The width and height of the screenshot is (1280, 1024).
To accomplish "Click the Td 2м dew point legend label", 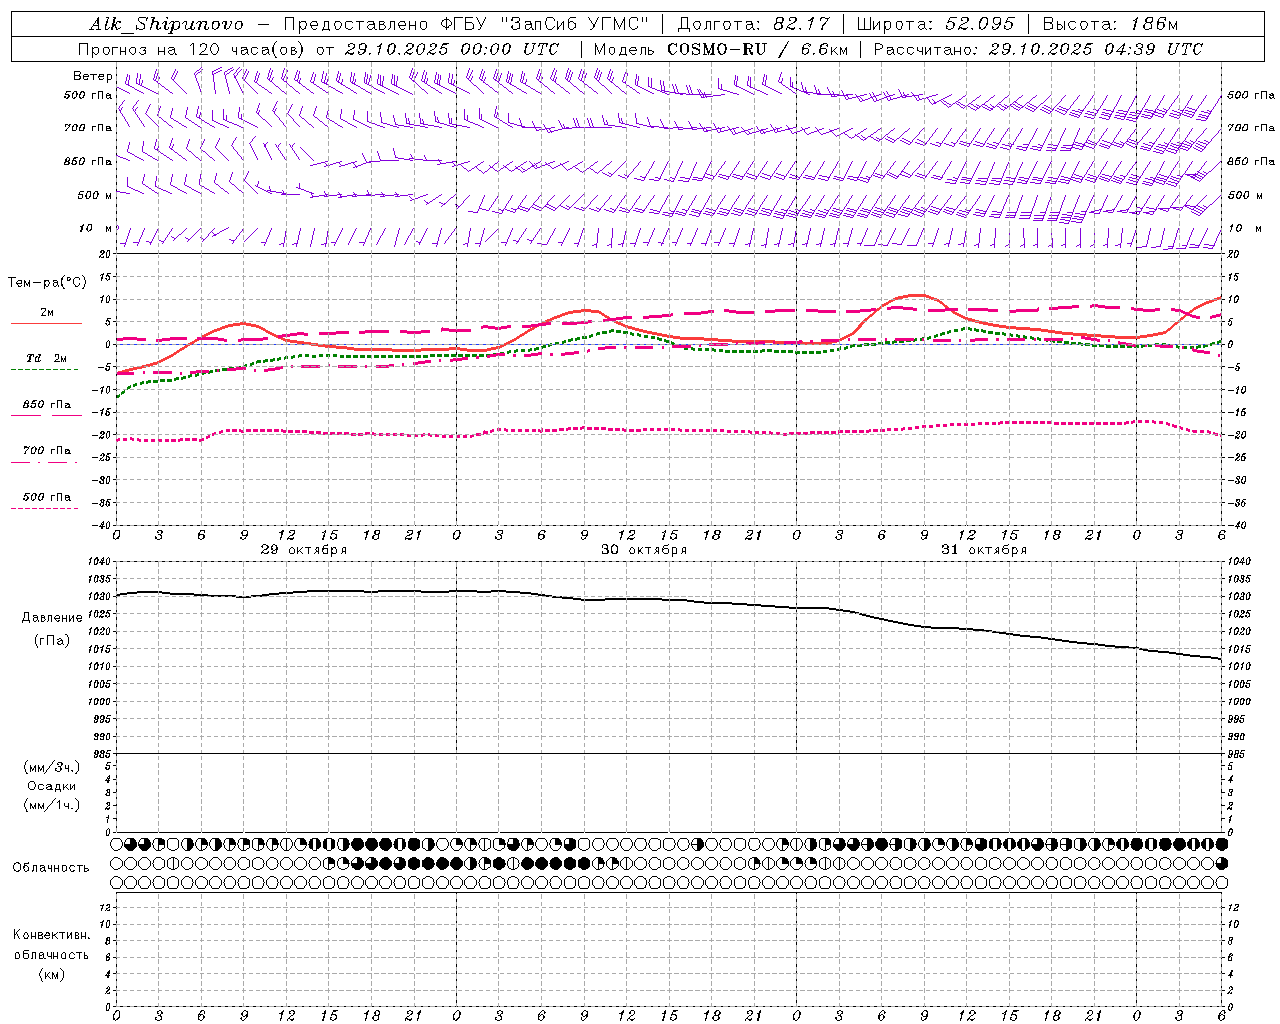I will [46, 358].
